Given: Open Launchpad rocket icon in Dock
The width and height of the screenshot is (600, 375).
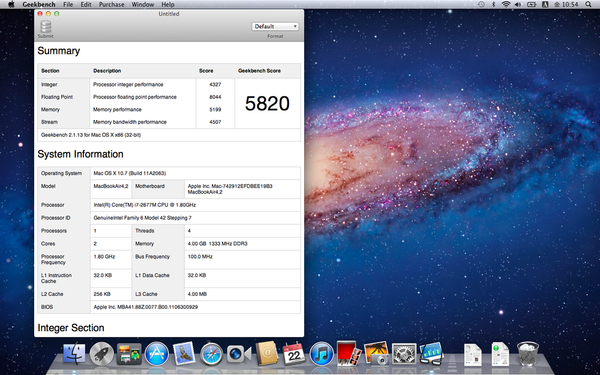Looking at the screenshot, I should [x=102, y=354].
